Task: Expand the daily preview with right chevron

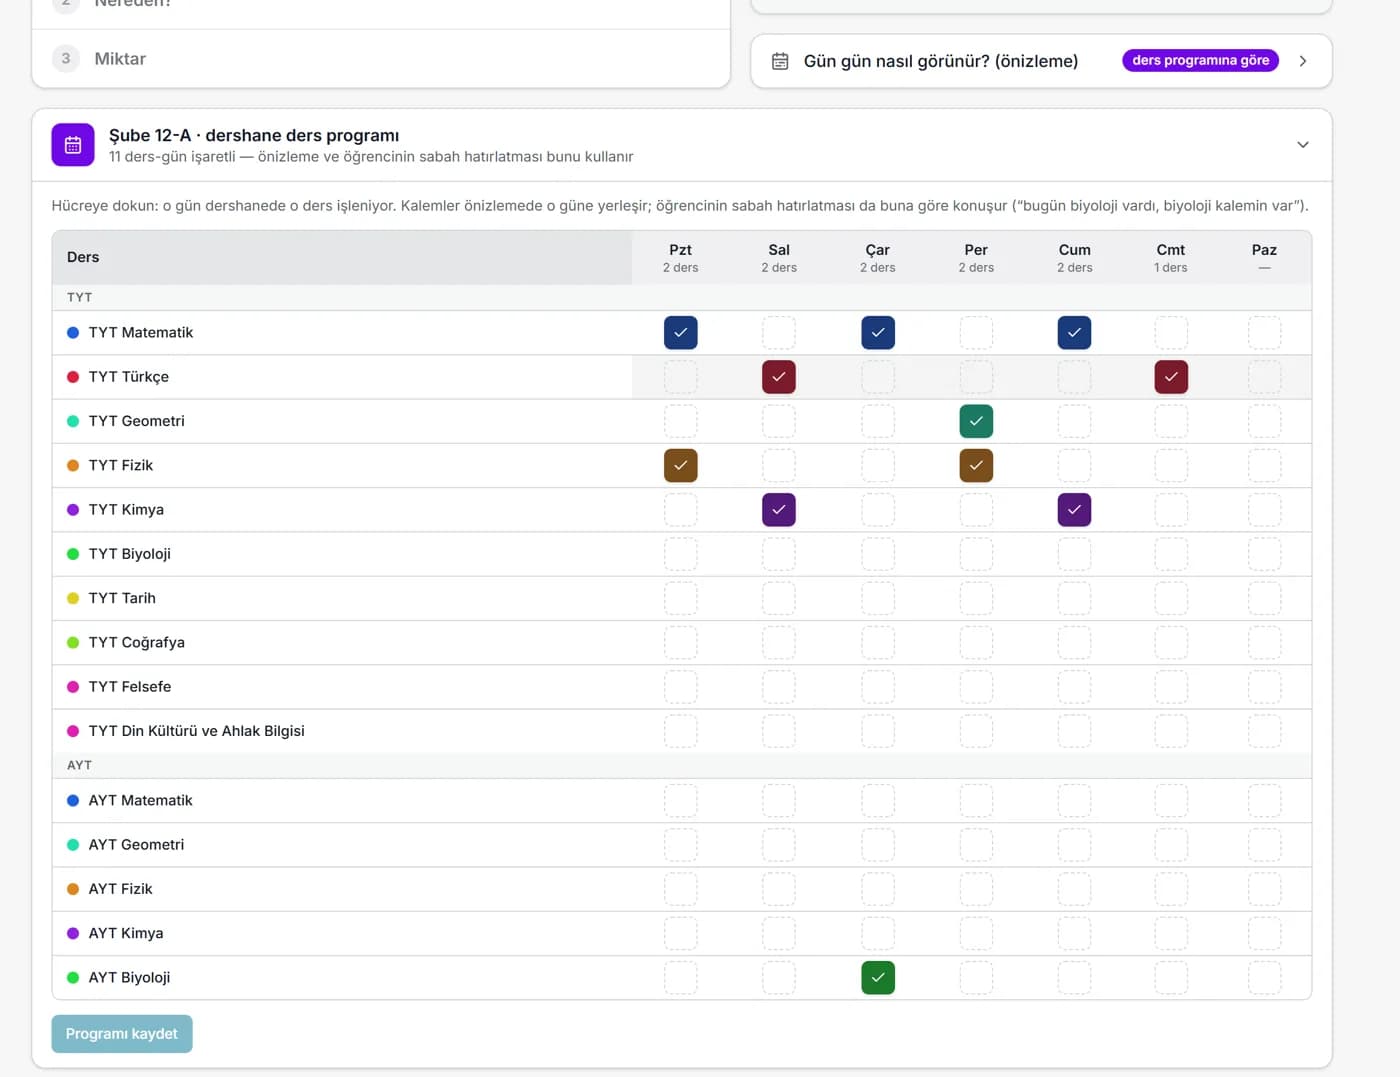Action: (1303, 61)
